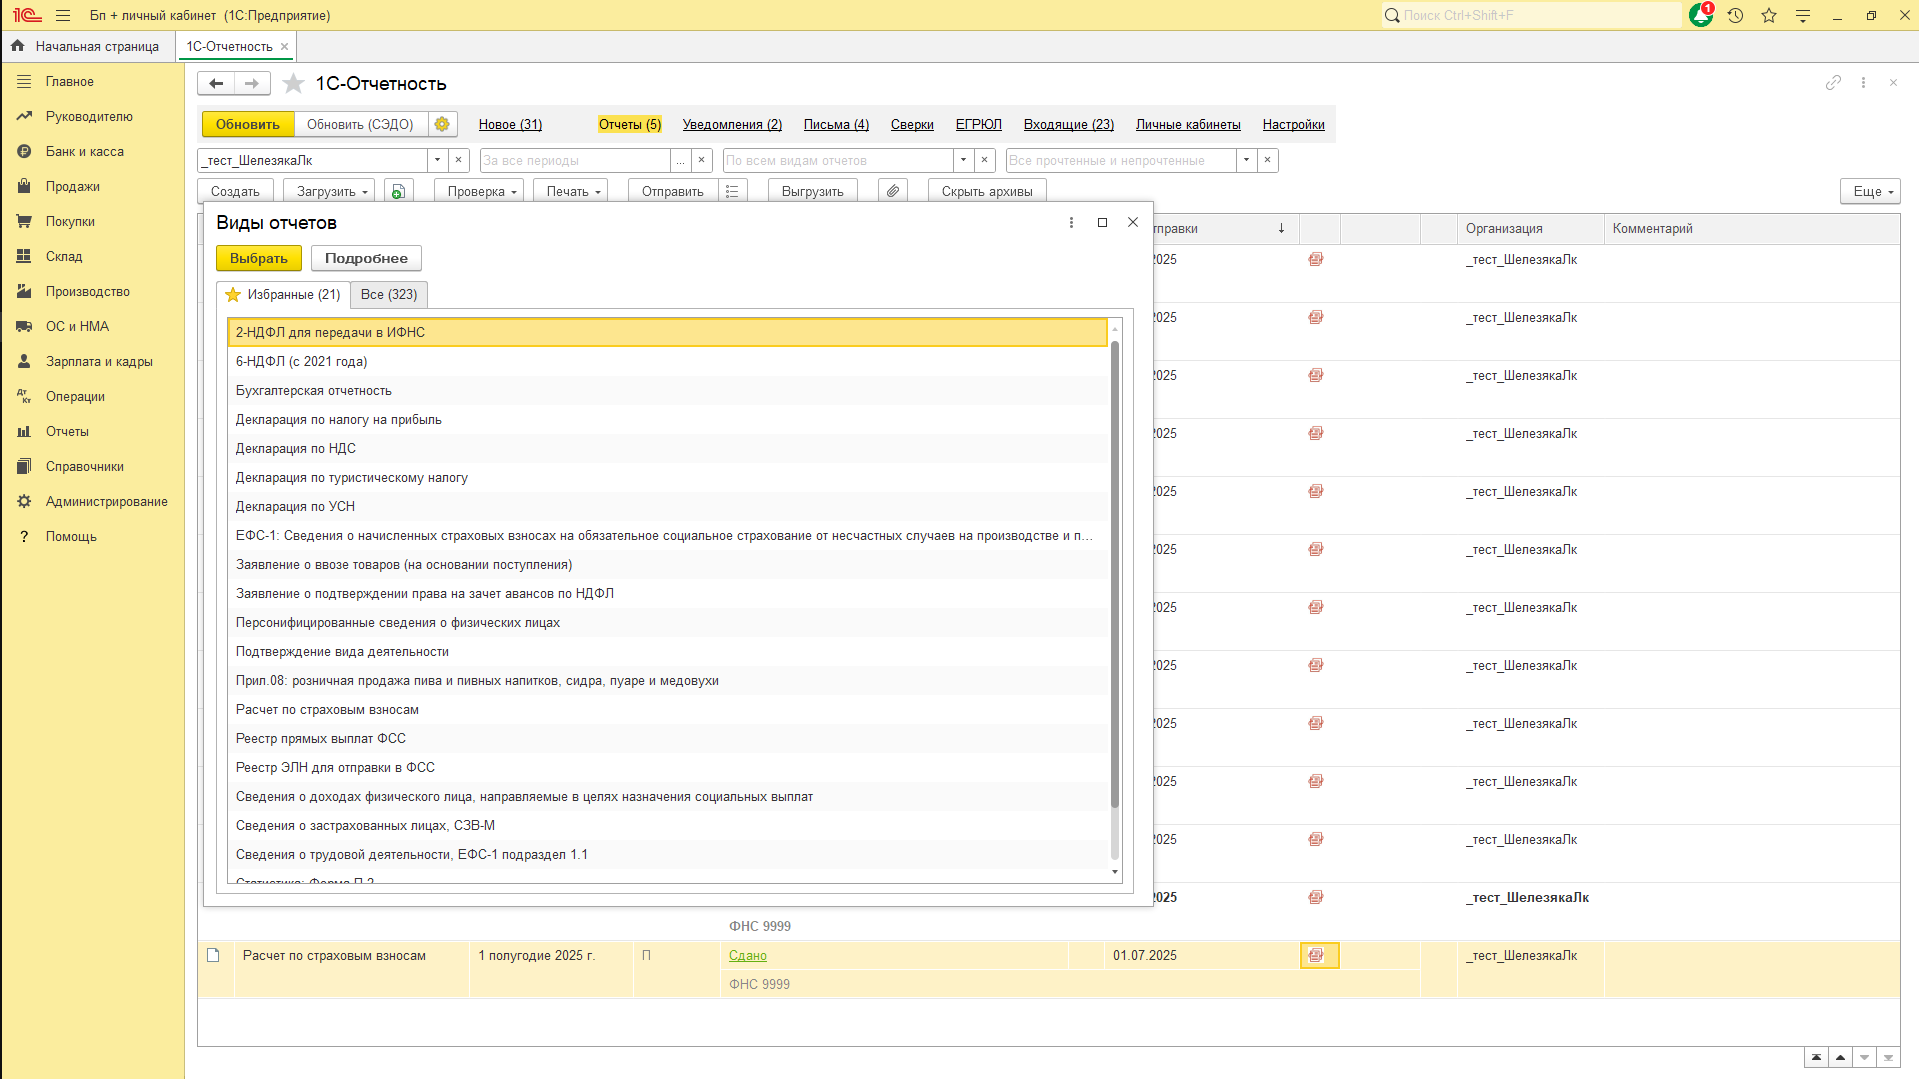The image size is (1919, 1079).
Task: Click the Создать button
Action: coord(235,191)
